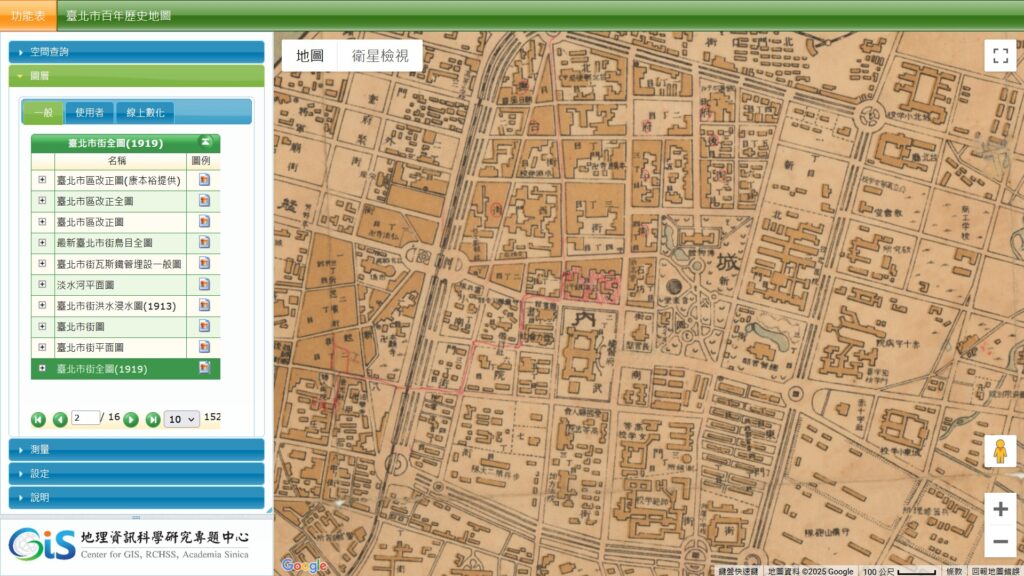The image size is (1024, 576).
Task: Zoom out on the map
Action: point(1000,541)
